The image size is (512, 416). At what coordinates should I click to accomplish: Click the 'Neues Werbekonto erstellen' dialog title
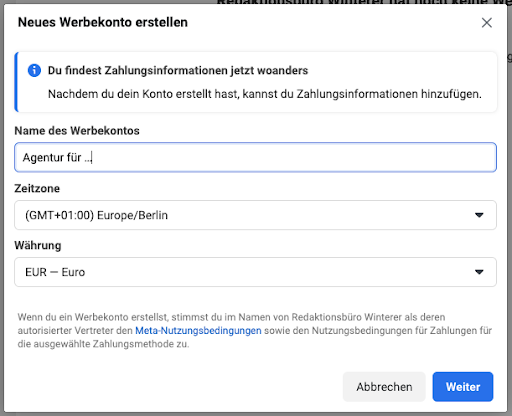(x=103, y=22)
